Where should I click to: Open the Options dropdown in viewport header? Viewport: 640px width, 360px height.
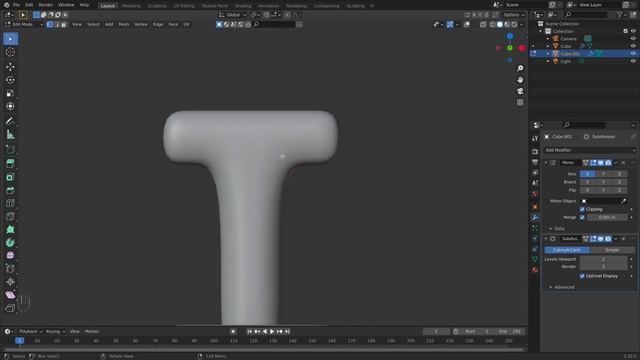pyautogui.click(x=513, y=15)
